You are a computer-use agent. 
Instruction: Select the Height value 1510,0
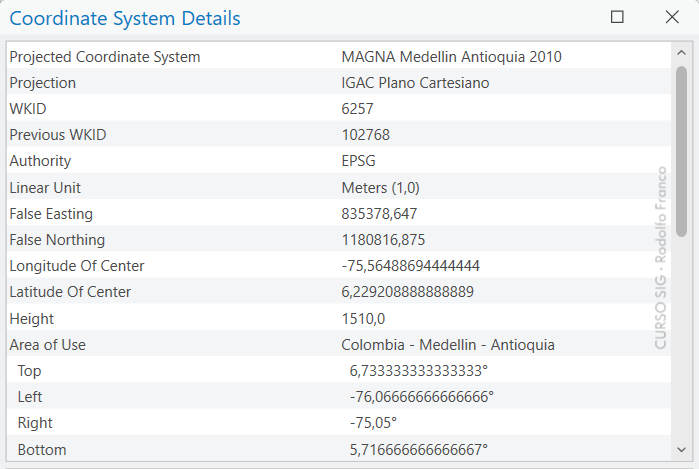(x=363, y=319)
